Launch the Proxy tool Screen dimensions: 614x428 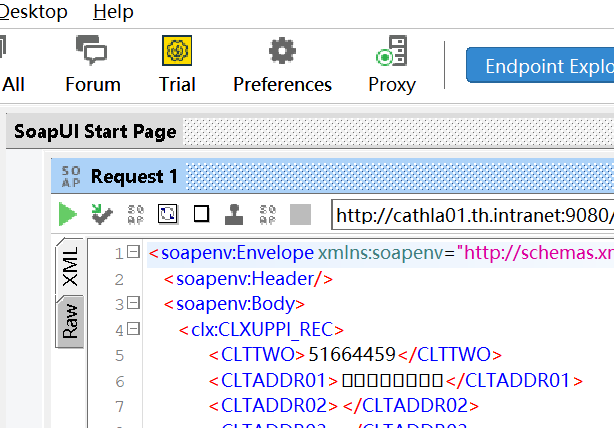click(391, 64)
